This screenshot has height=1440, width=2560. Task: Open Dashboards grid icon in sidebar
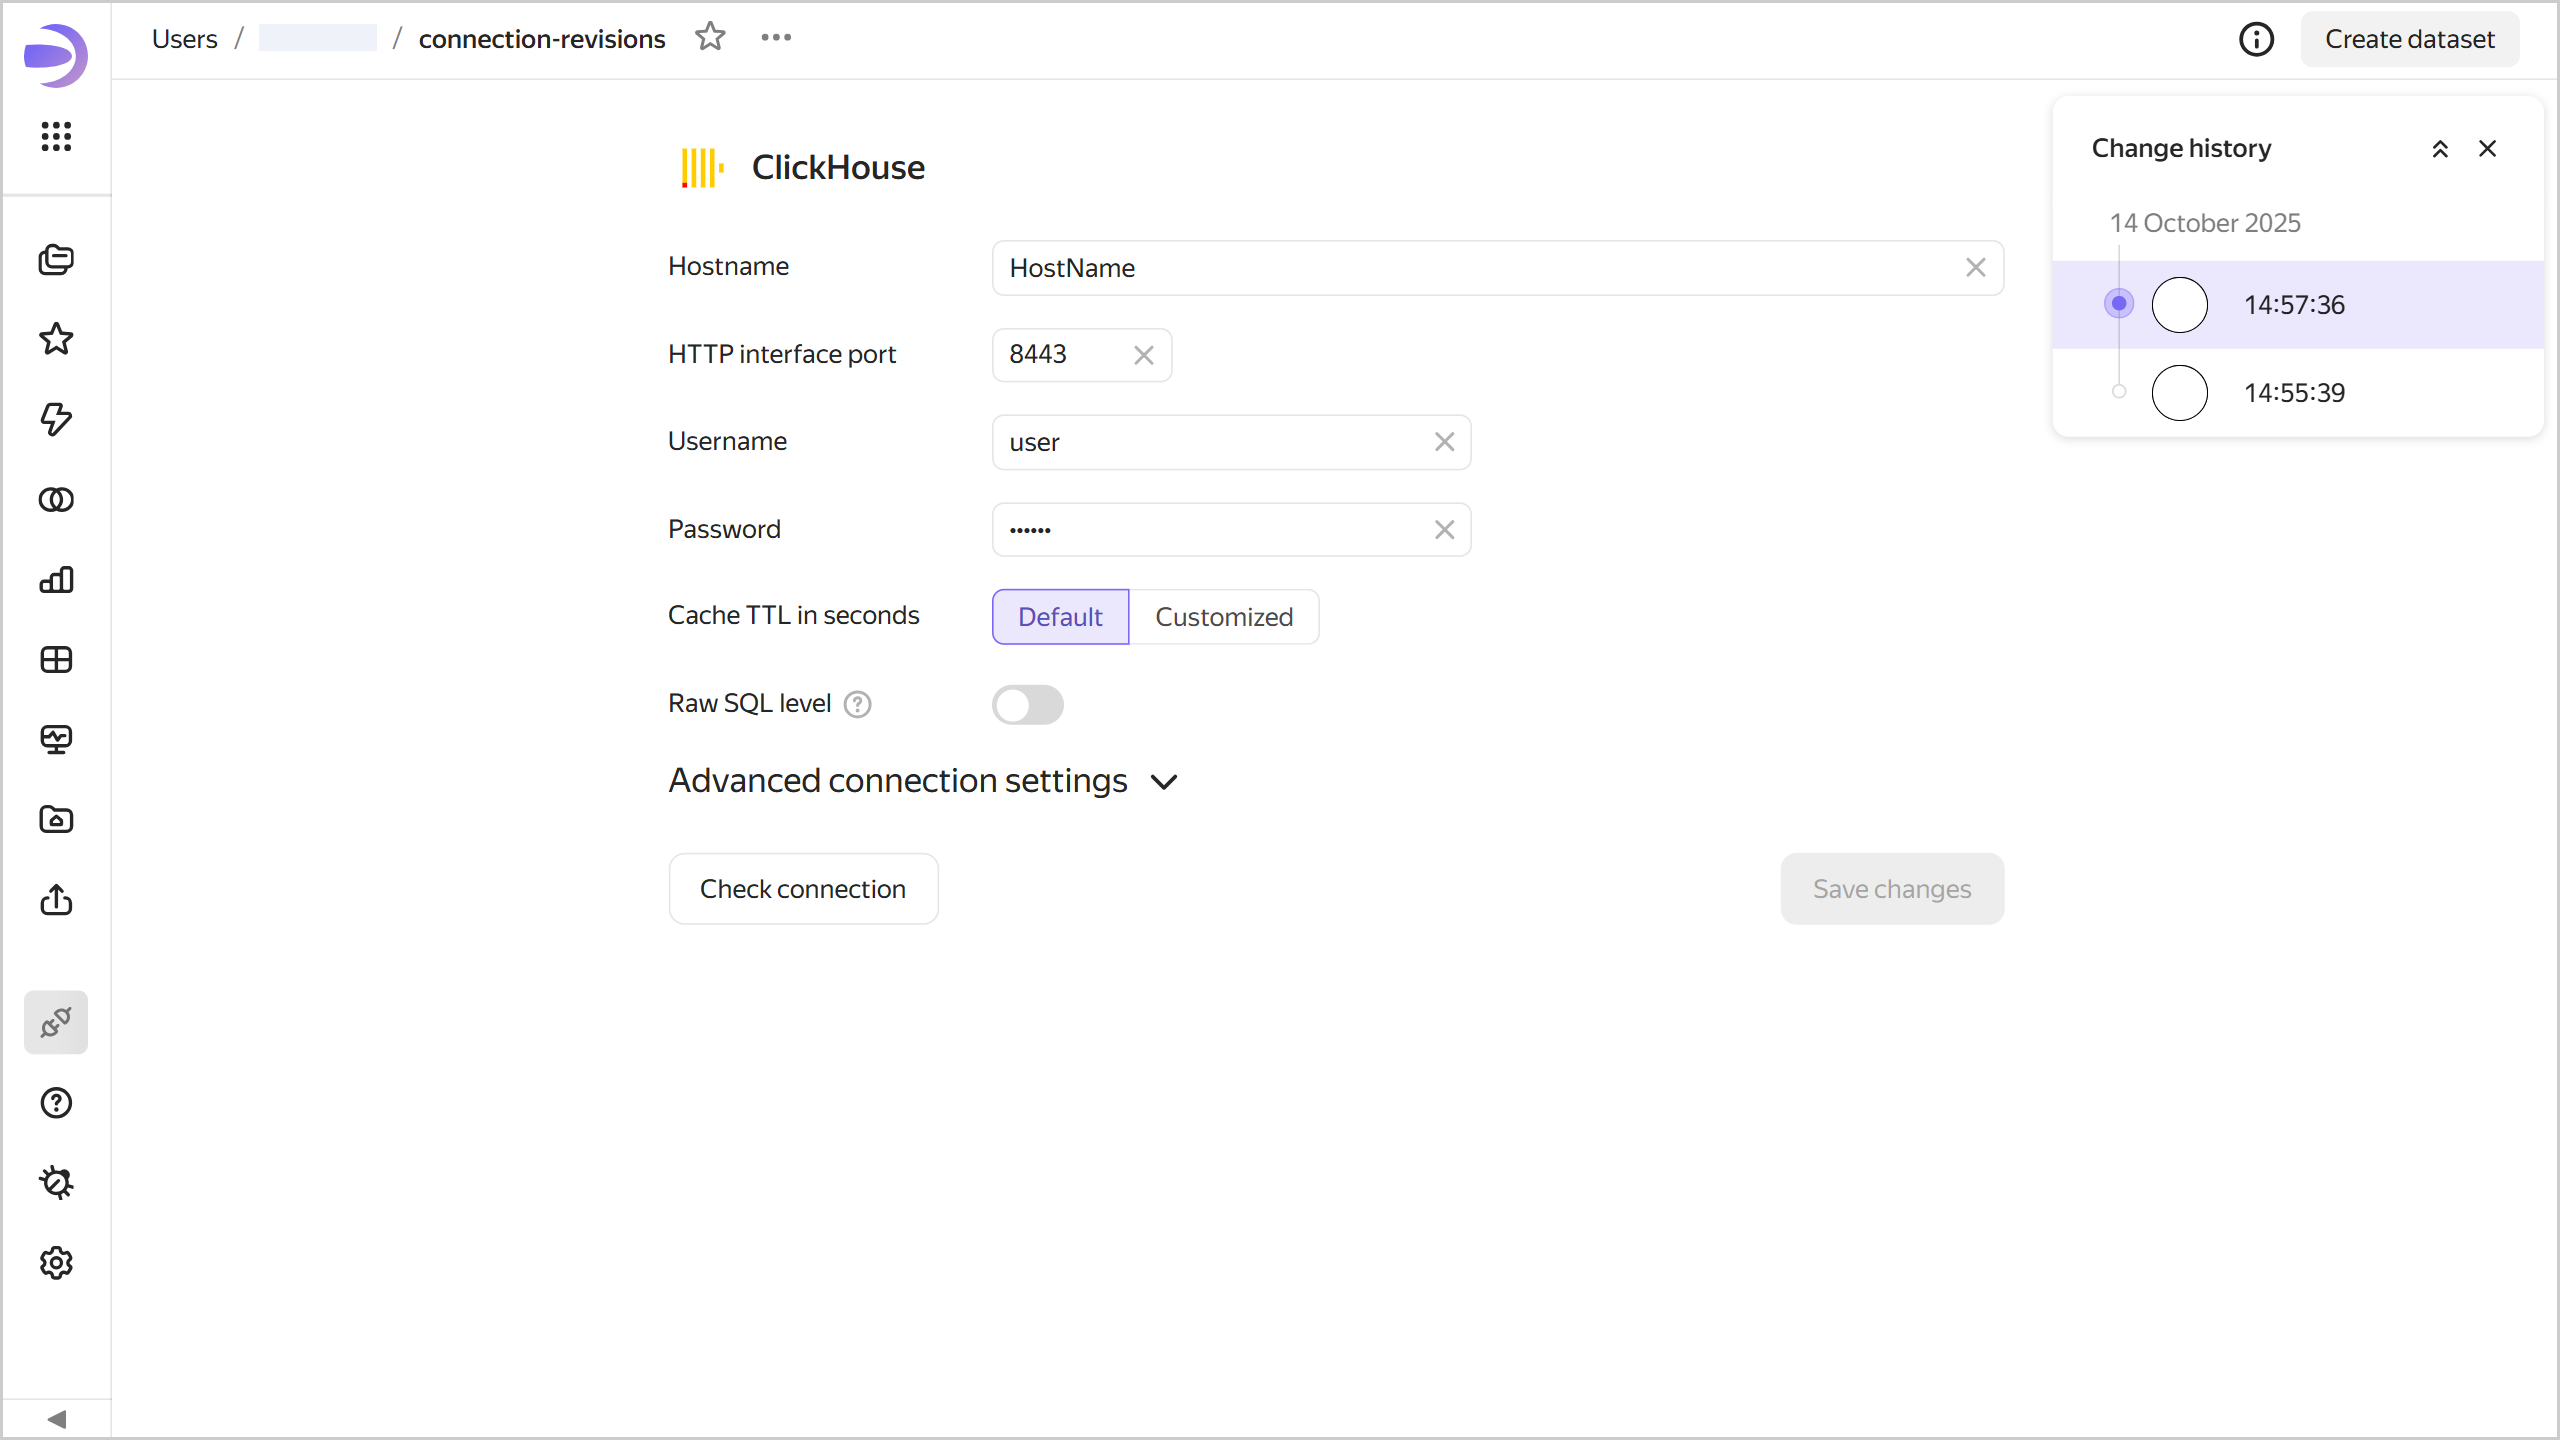[x=56, y=660]
